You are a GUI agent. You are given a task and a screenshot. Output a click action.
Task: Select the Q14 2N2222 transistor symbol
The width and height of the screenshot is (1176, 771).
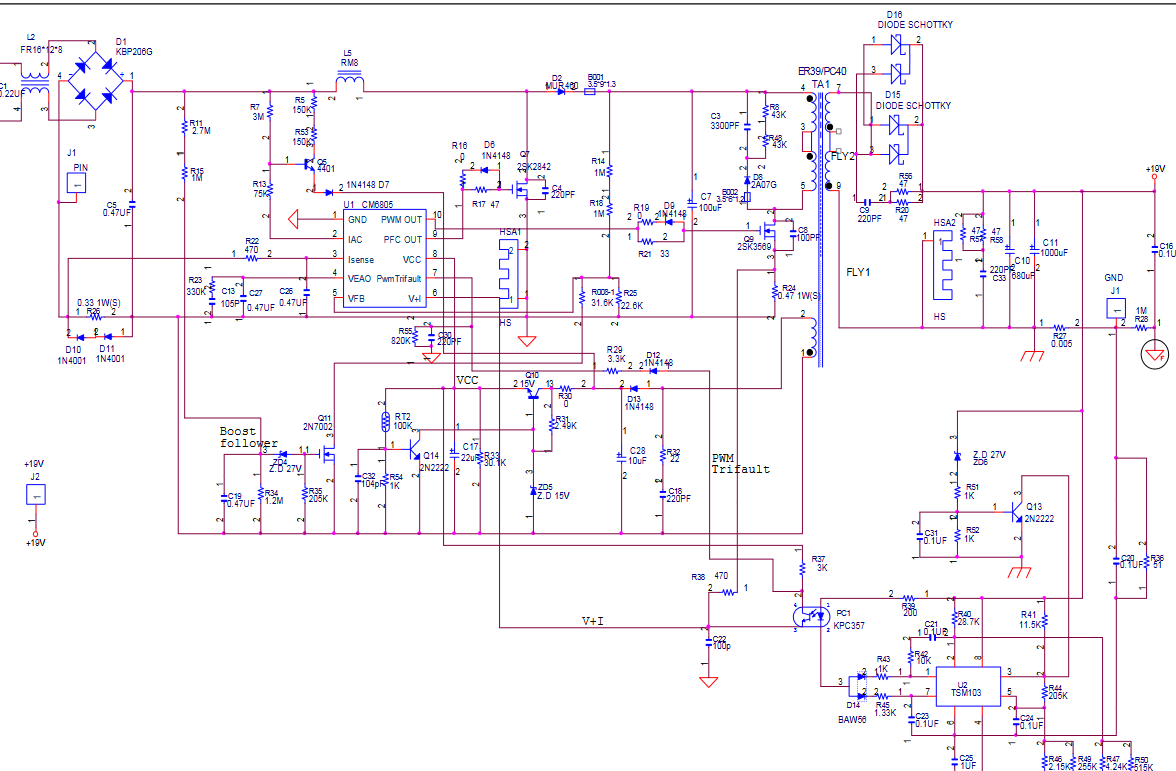[414, 450]
